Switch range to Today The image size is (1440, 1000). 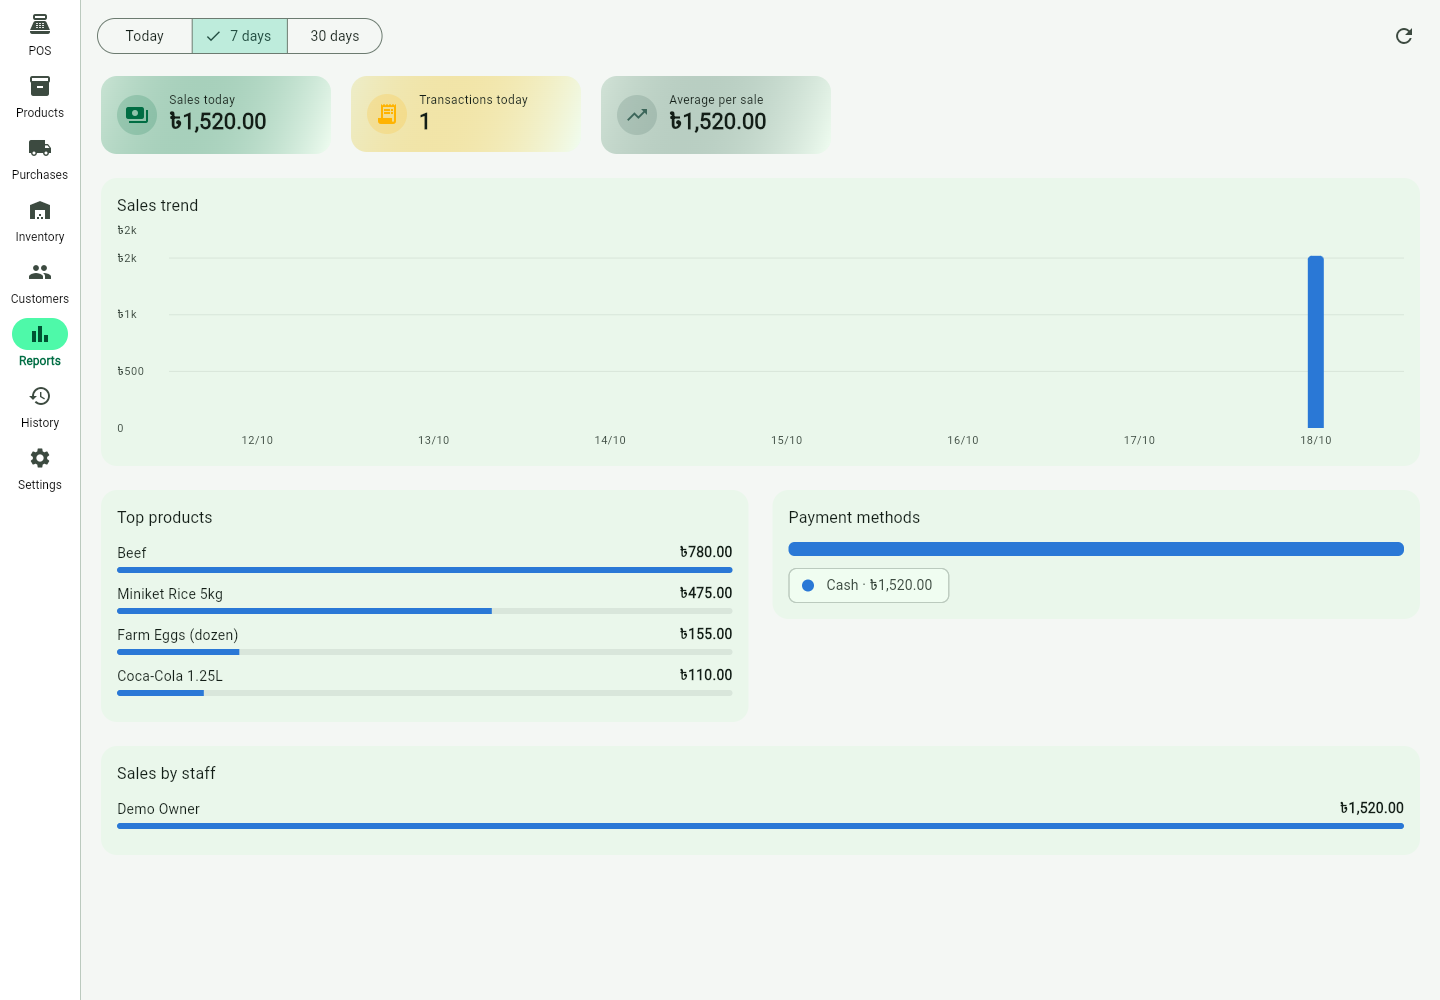click(x=145, y=36)
